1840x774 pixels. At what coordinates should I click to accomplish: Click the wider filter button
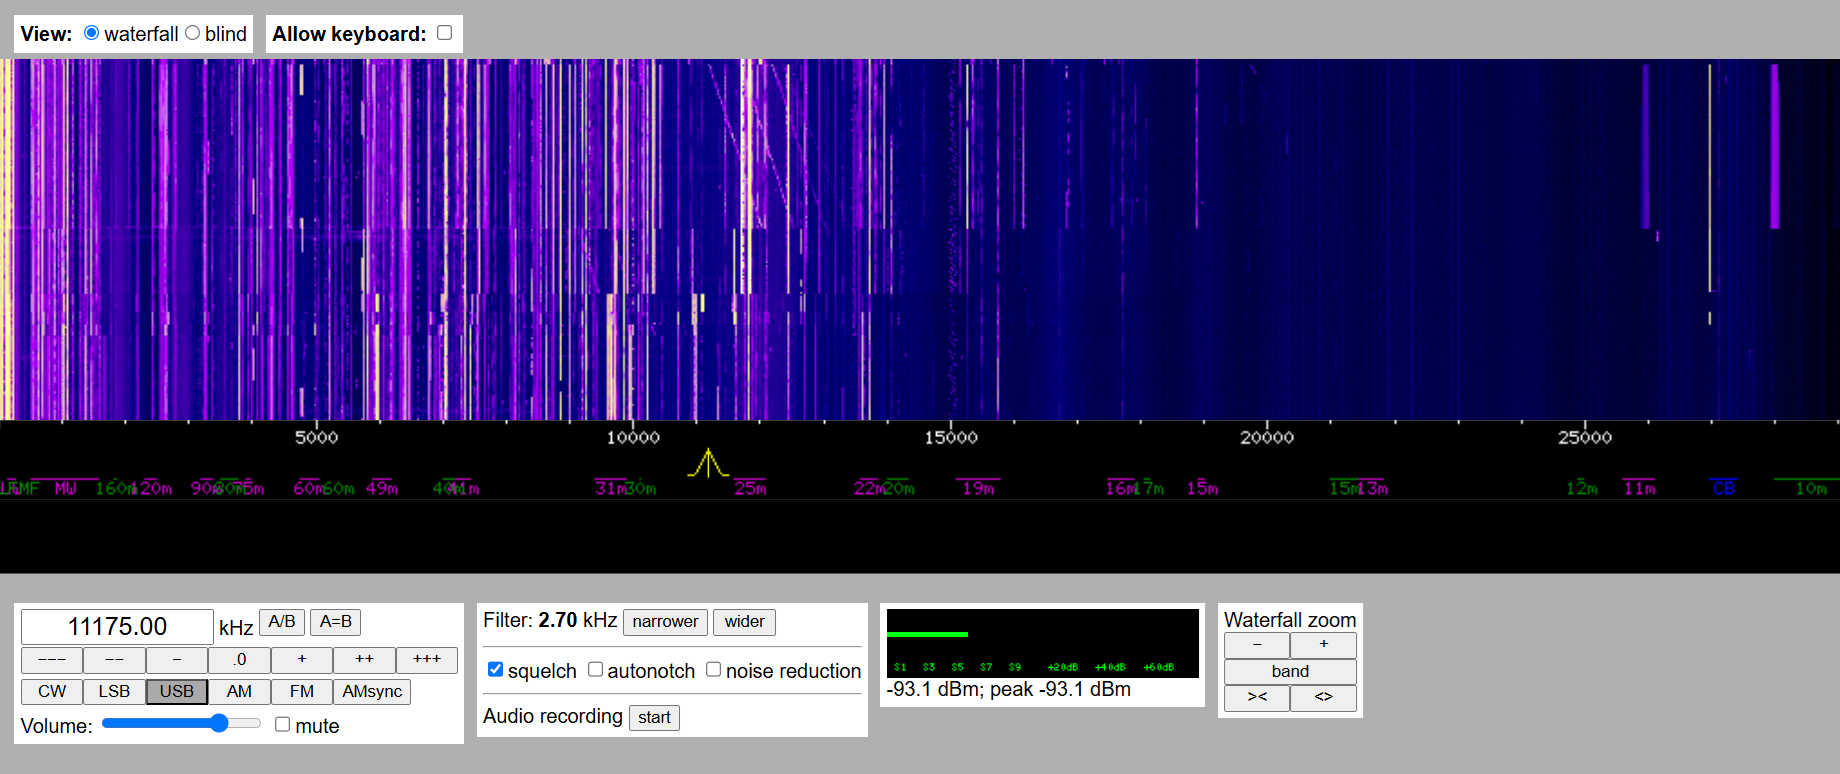coord(744,622)
